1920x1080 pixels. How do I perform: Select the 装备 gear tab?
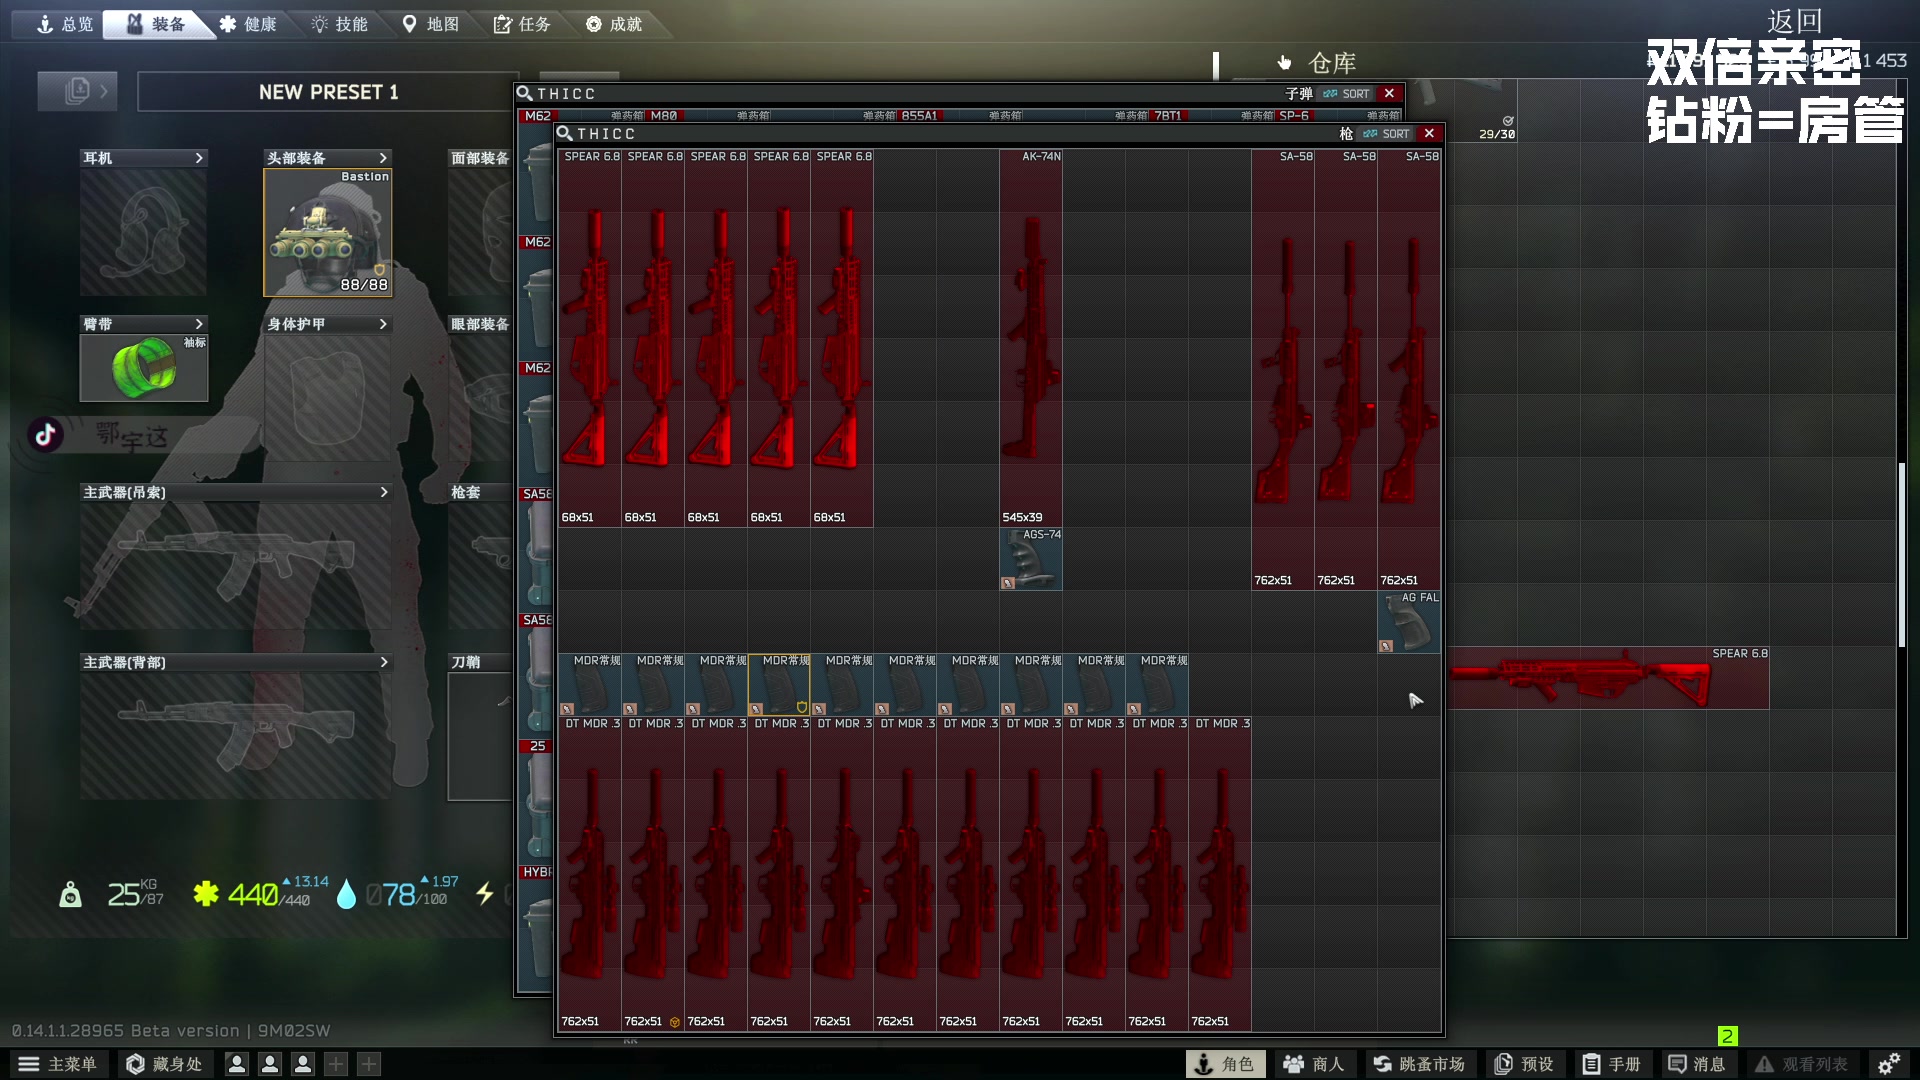click(156, 24)
